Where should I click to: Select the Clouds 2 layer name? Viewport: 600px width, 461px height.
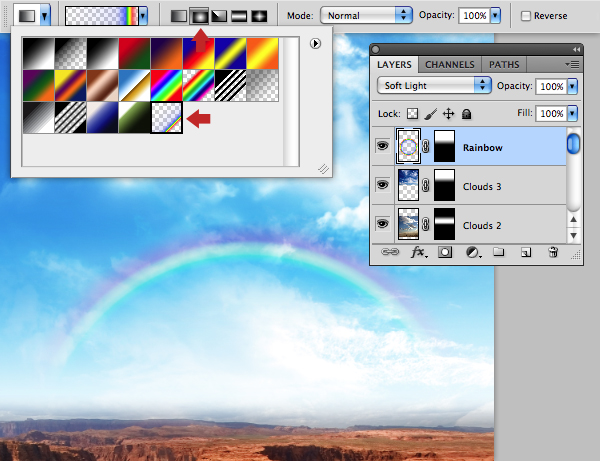point(482,226)
